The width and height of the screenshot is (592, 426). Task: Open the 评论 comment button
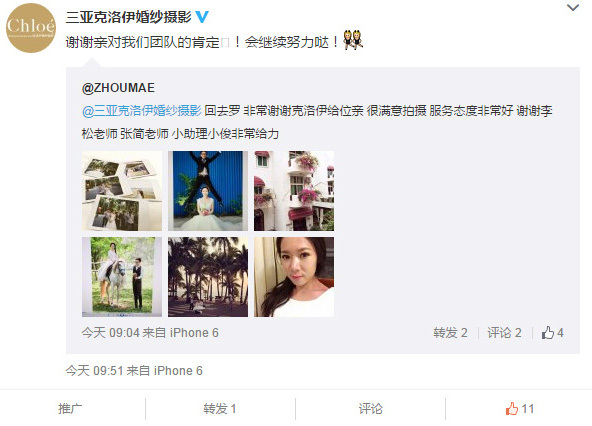[x=370, y=409]
